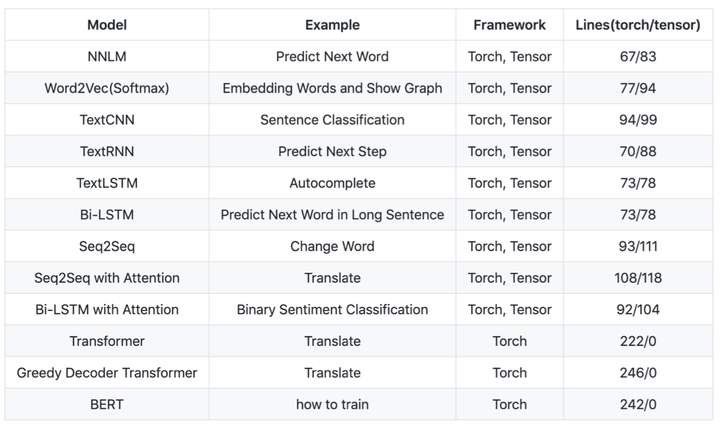
Task: Click the Example column header
Action: pyautogui.click(x=332, y=24)
